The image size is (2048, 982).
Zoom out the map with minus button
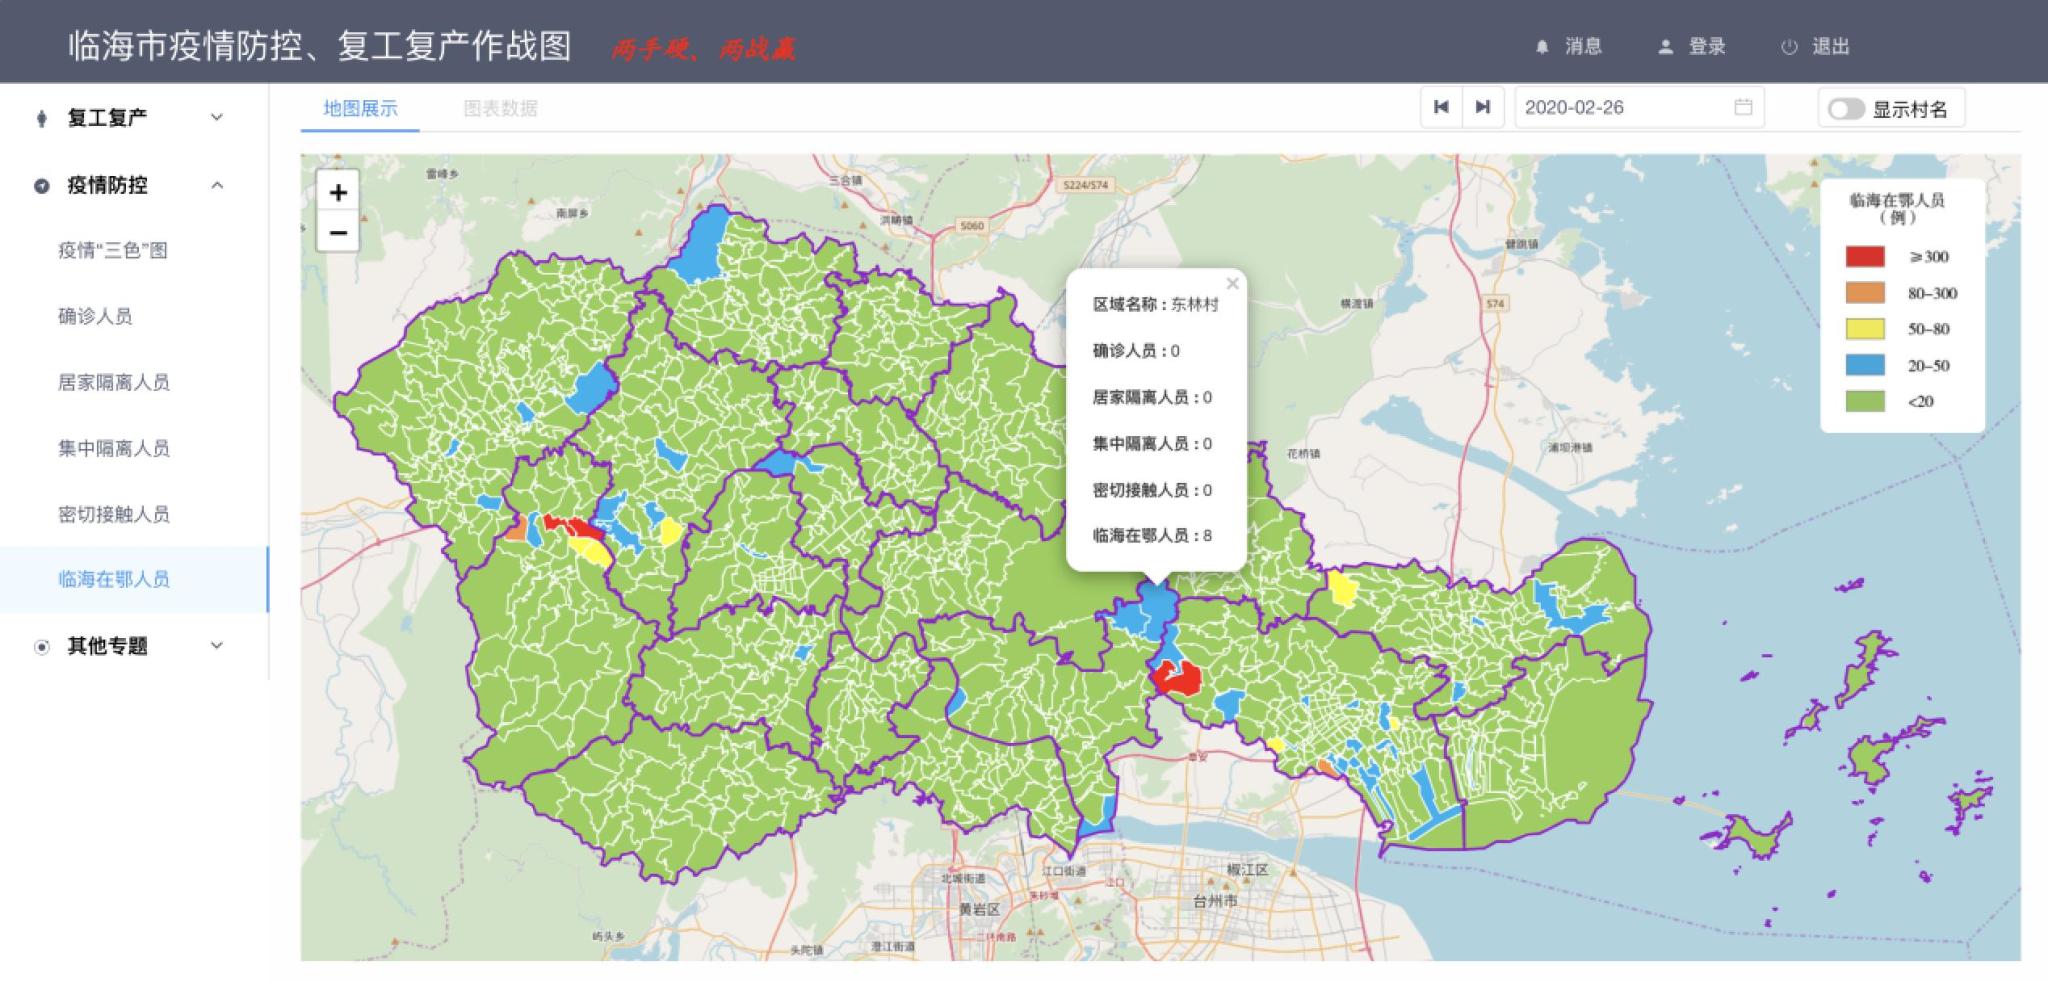click(x=338, y=233)
